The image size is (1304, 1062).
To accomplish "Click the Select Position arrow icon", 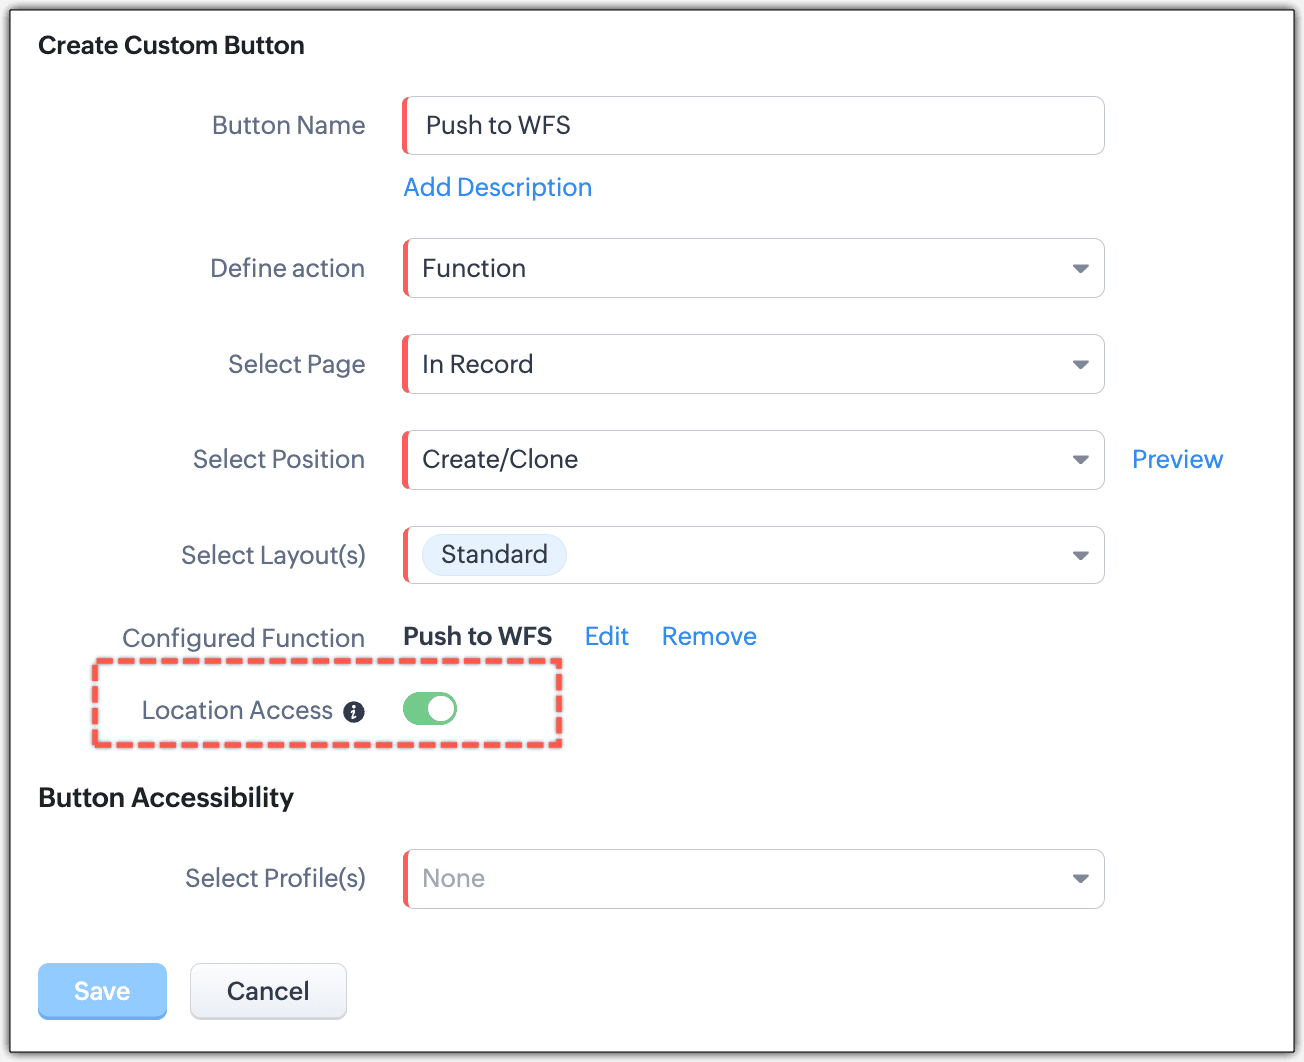I will tap(1080, 460).
